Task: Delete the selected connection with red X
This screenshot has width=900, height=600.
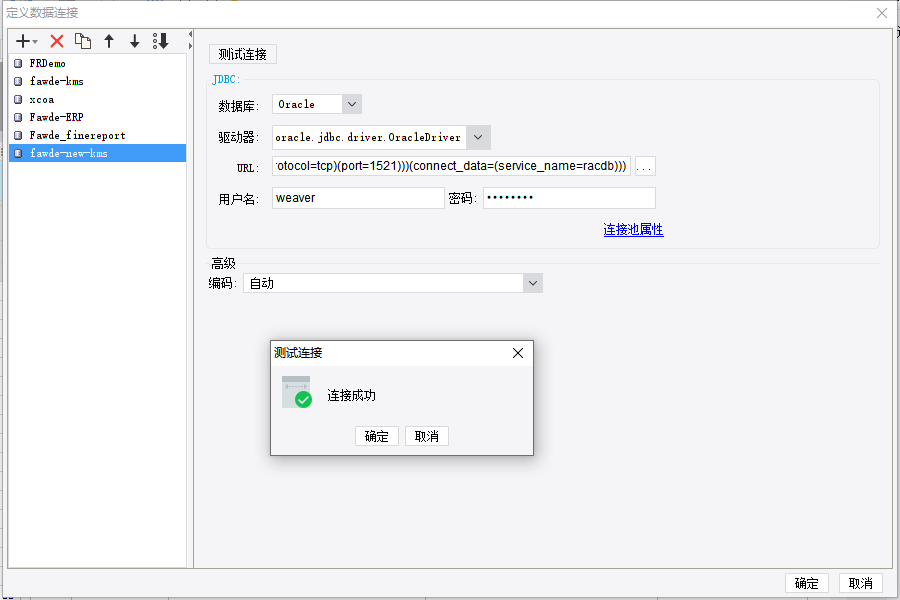Action: point(57,41)
